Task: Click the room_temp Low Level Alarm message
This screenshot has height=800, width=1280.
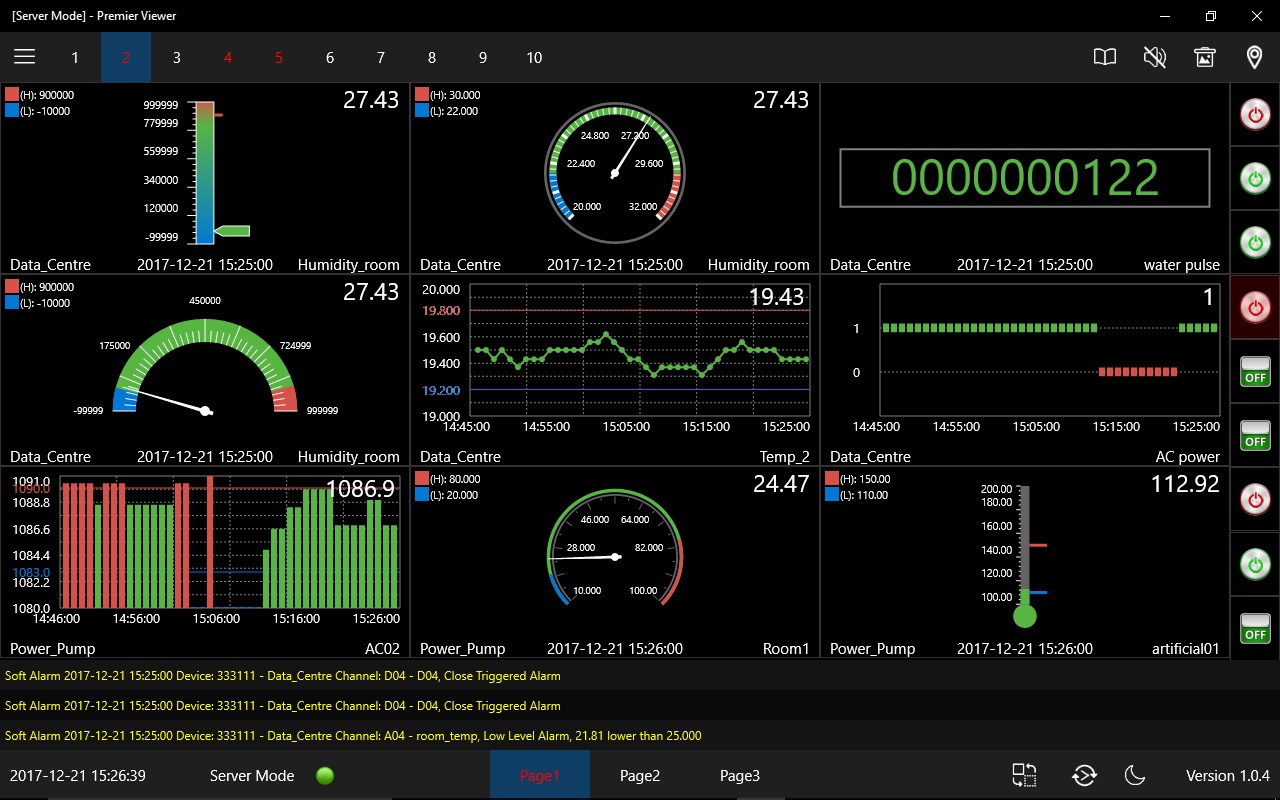Action: pos(353,736)
